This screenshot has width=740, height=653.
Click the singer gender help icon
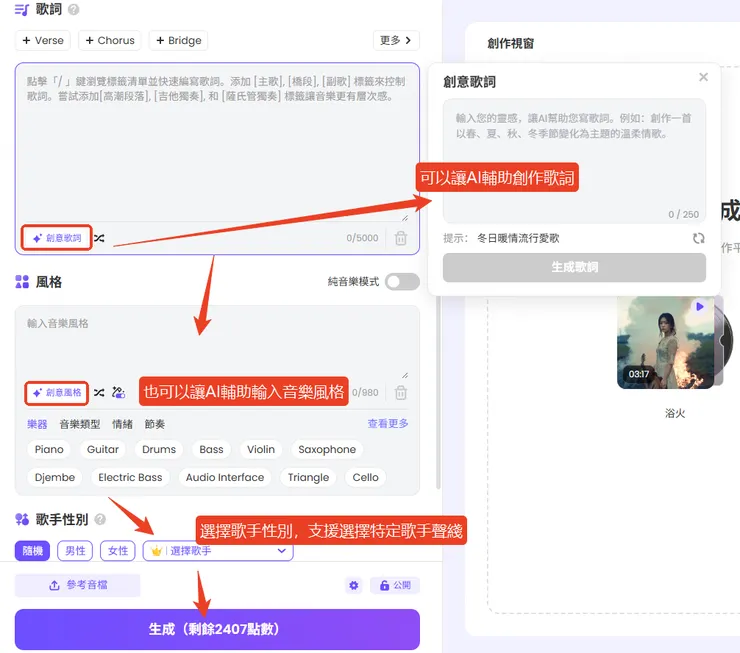tap(100, 519)
